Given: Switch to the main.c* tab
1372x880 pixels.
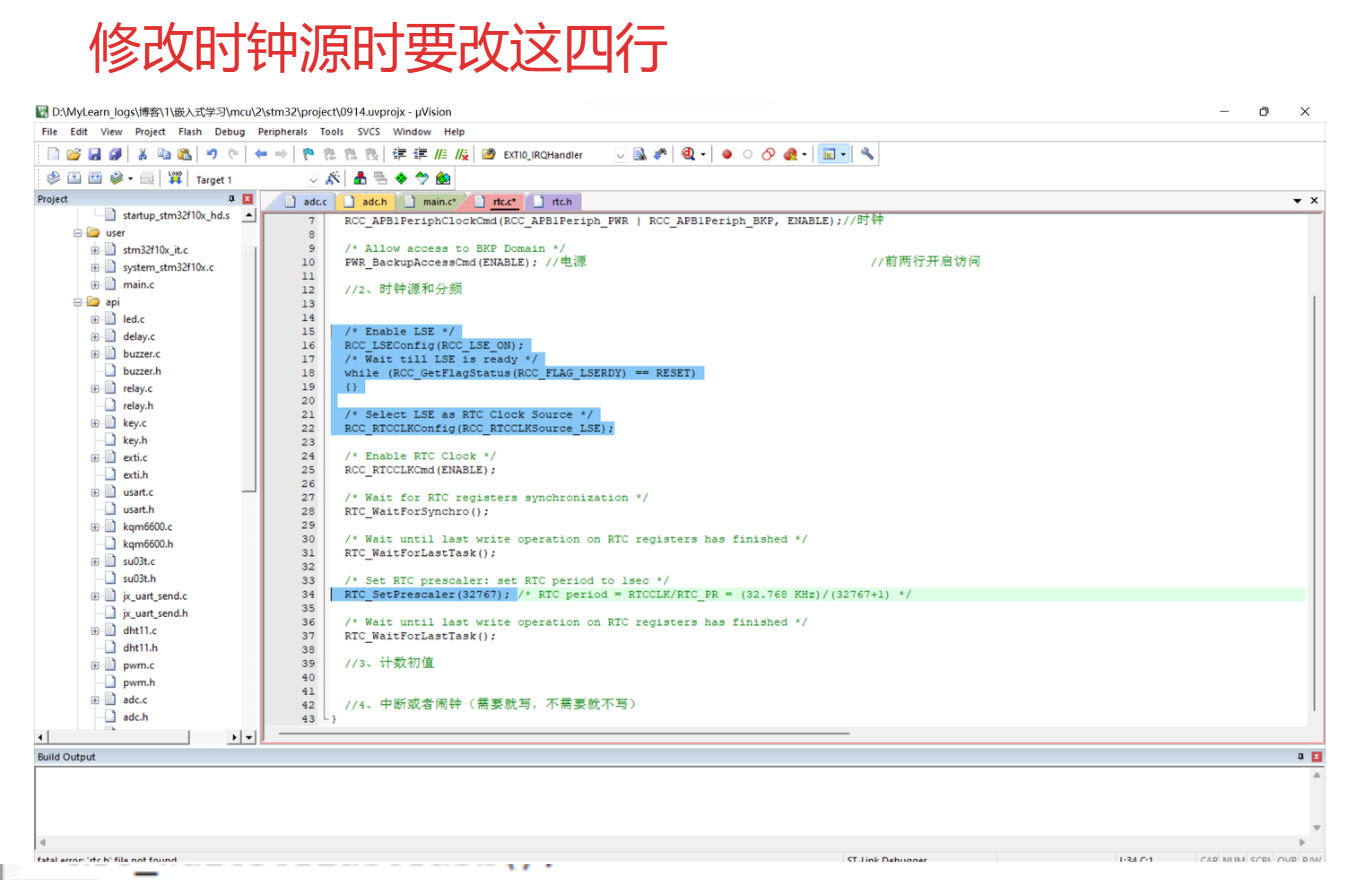Looking at the screenshot, I should 432,202.
